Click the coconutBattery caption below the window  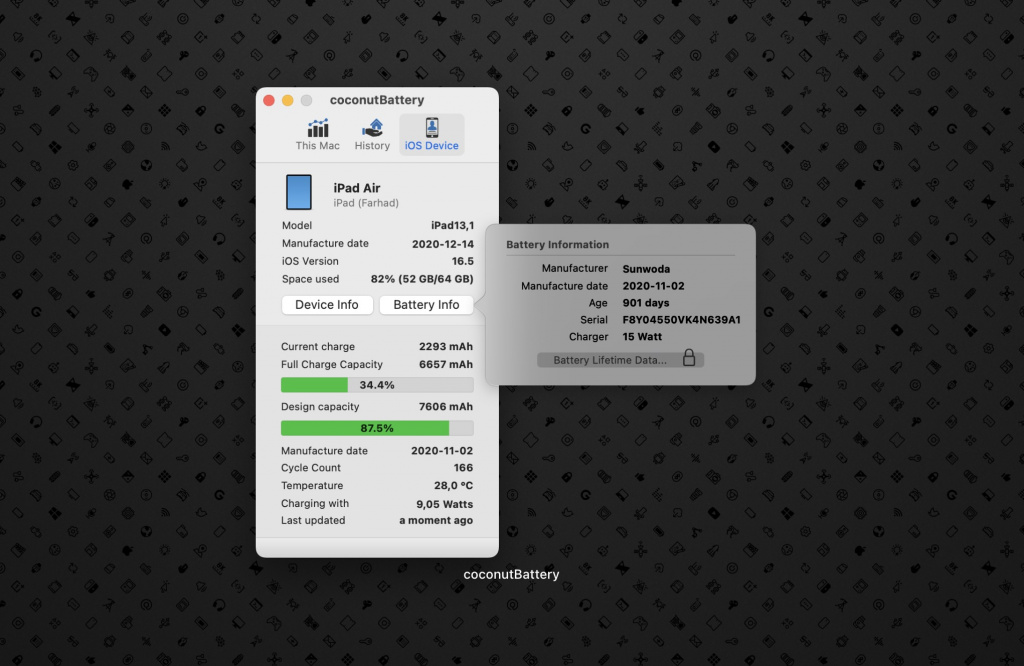click(x=511, y=575)
